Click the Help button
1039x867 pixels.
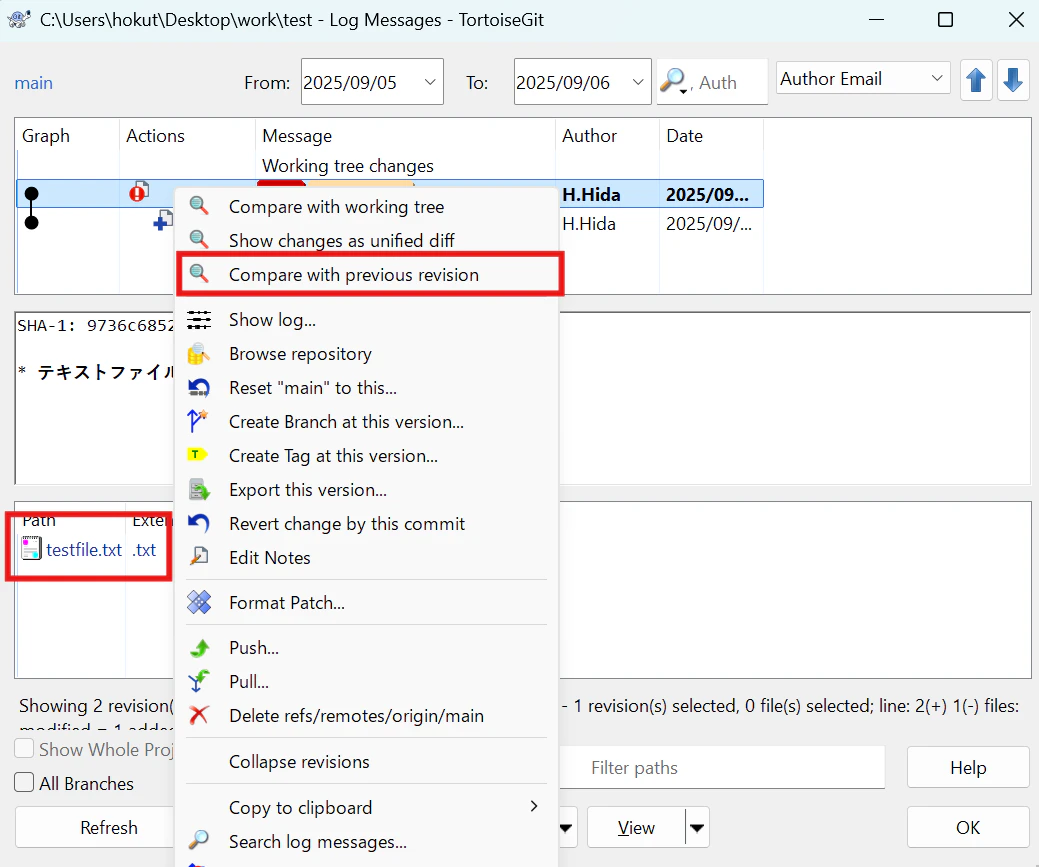(x=967, y=768)
